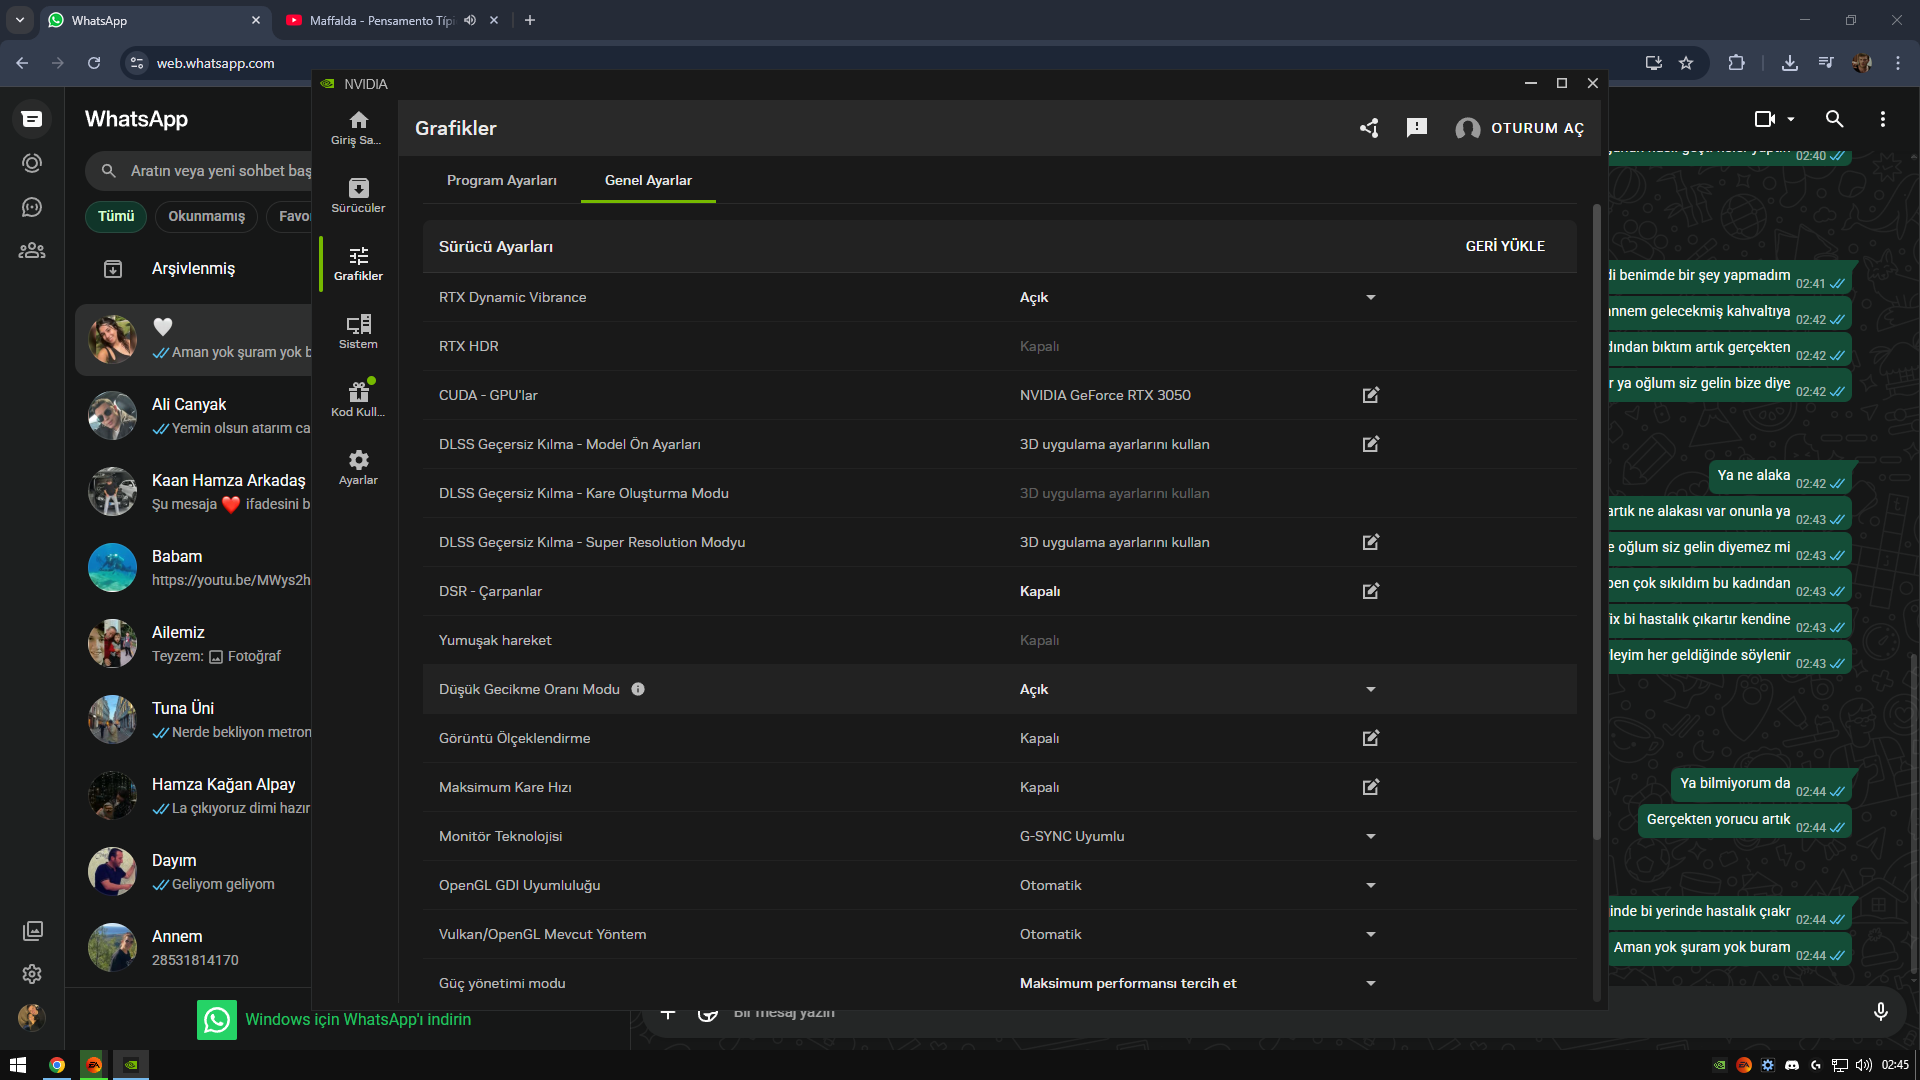The height and width of the screenshot is (1080, 1920).
Task: Open the NVIDIA Giriş Sayfası home icon
Action: (x=358, y=127)
